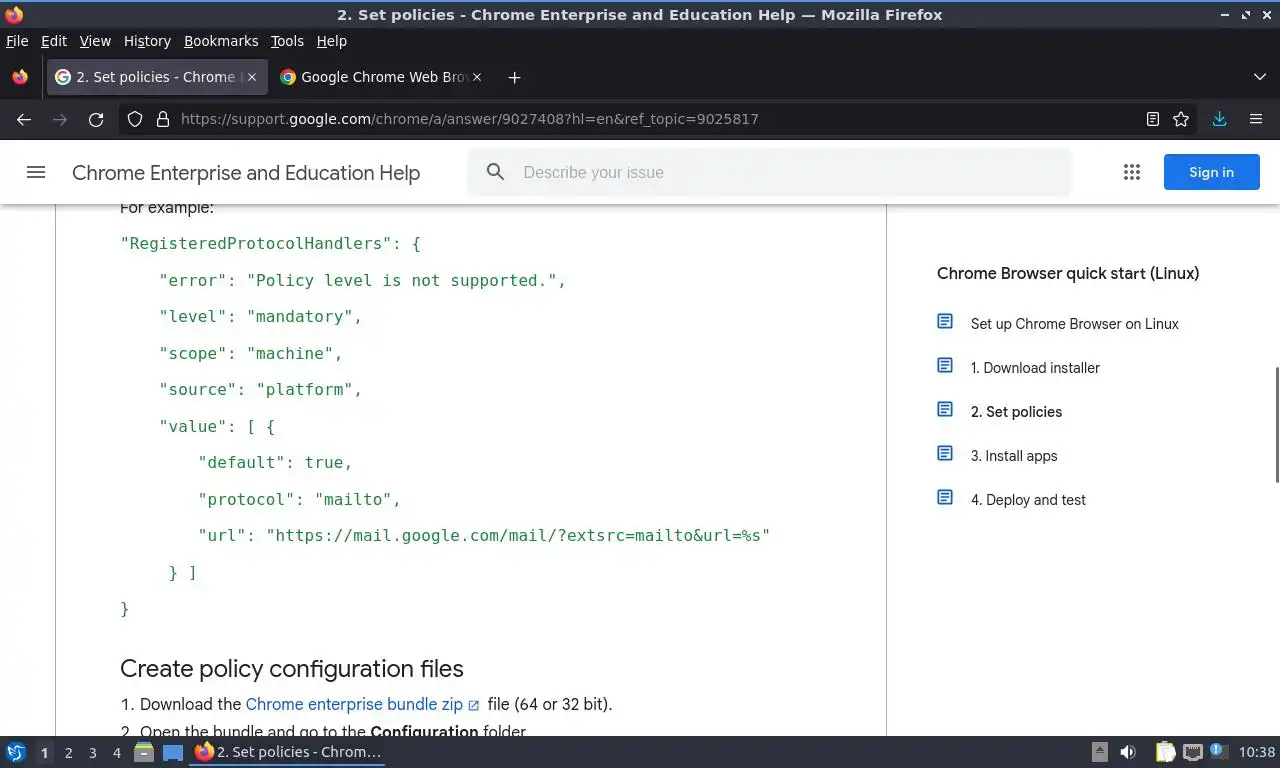Click the removable media tray icon
The height and width of the screenshot is (768, 1280).
pyautogui.click(x=1099, y=752)
